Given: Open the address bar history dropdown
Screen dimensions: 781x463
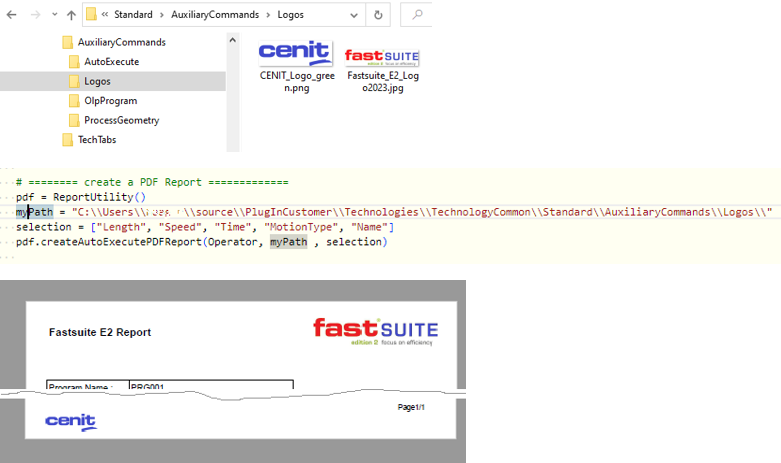Looking at the screenshot, I should pyautogui.click(x=352, y=15).
